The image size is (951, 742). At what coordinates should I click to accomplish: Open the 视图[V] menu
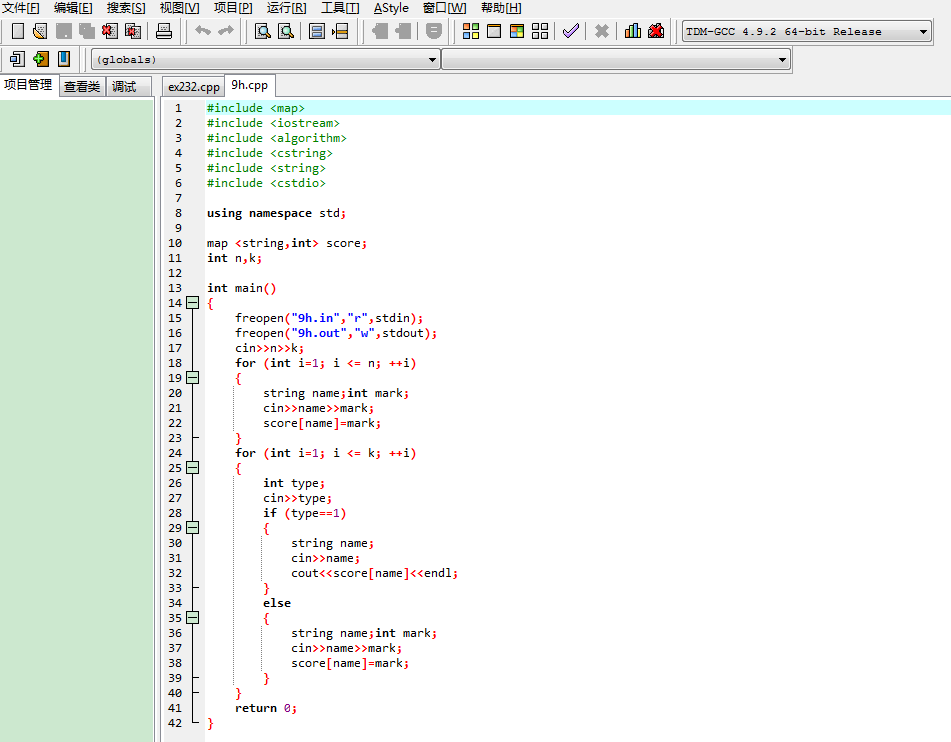click(179, 8)
